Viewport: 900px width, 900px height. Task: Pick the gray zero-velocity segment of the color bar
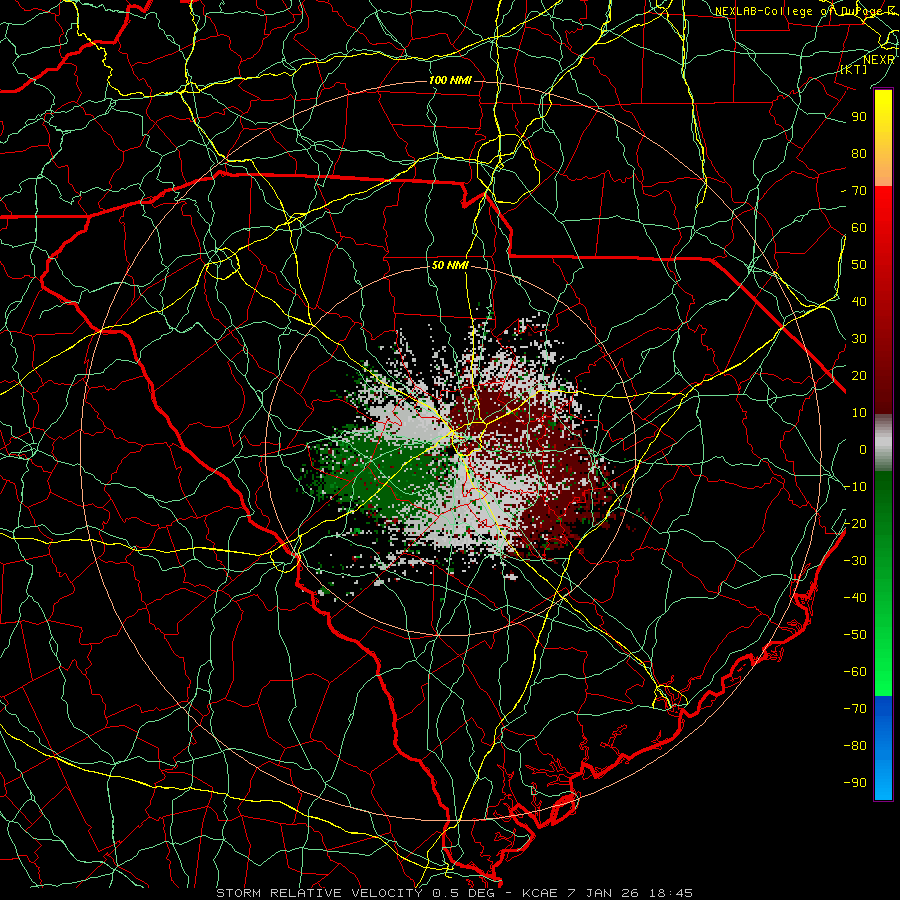coord(883,443)
